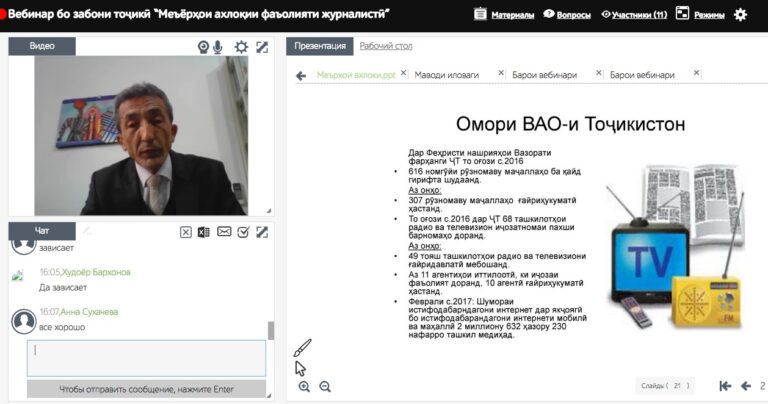Image resolution: width=768 pixels, height=404 pixels.
Task: Zoom in on the slide
Action: (304, 386)
